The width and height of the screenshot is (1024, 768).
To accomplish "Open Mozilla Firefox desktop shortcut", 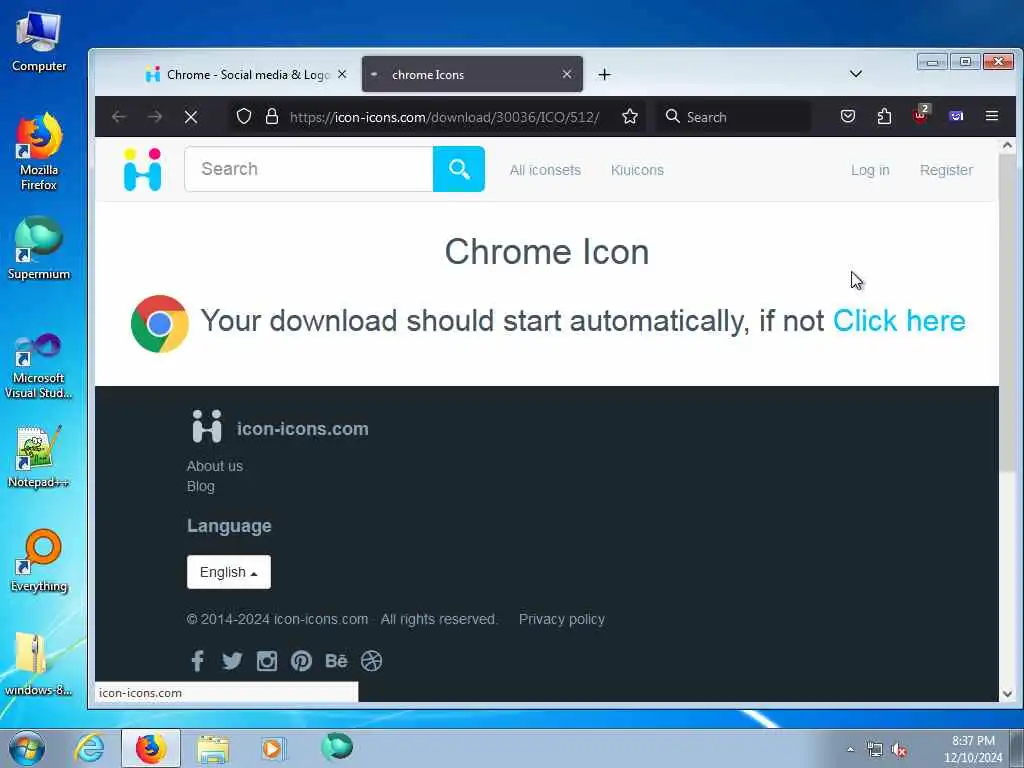I will [39, 152].
